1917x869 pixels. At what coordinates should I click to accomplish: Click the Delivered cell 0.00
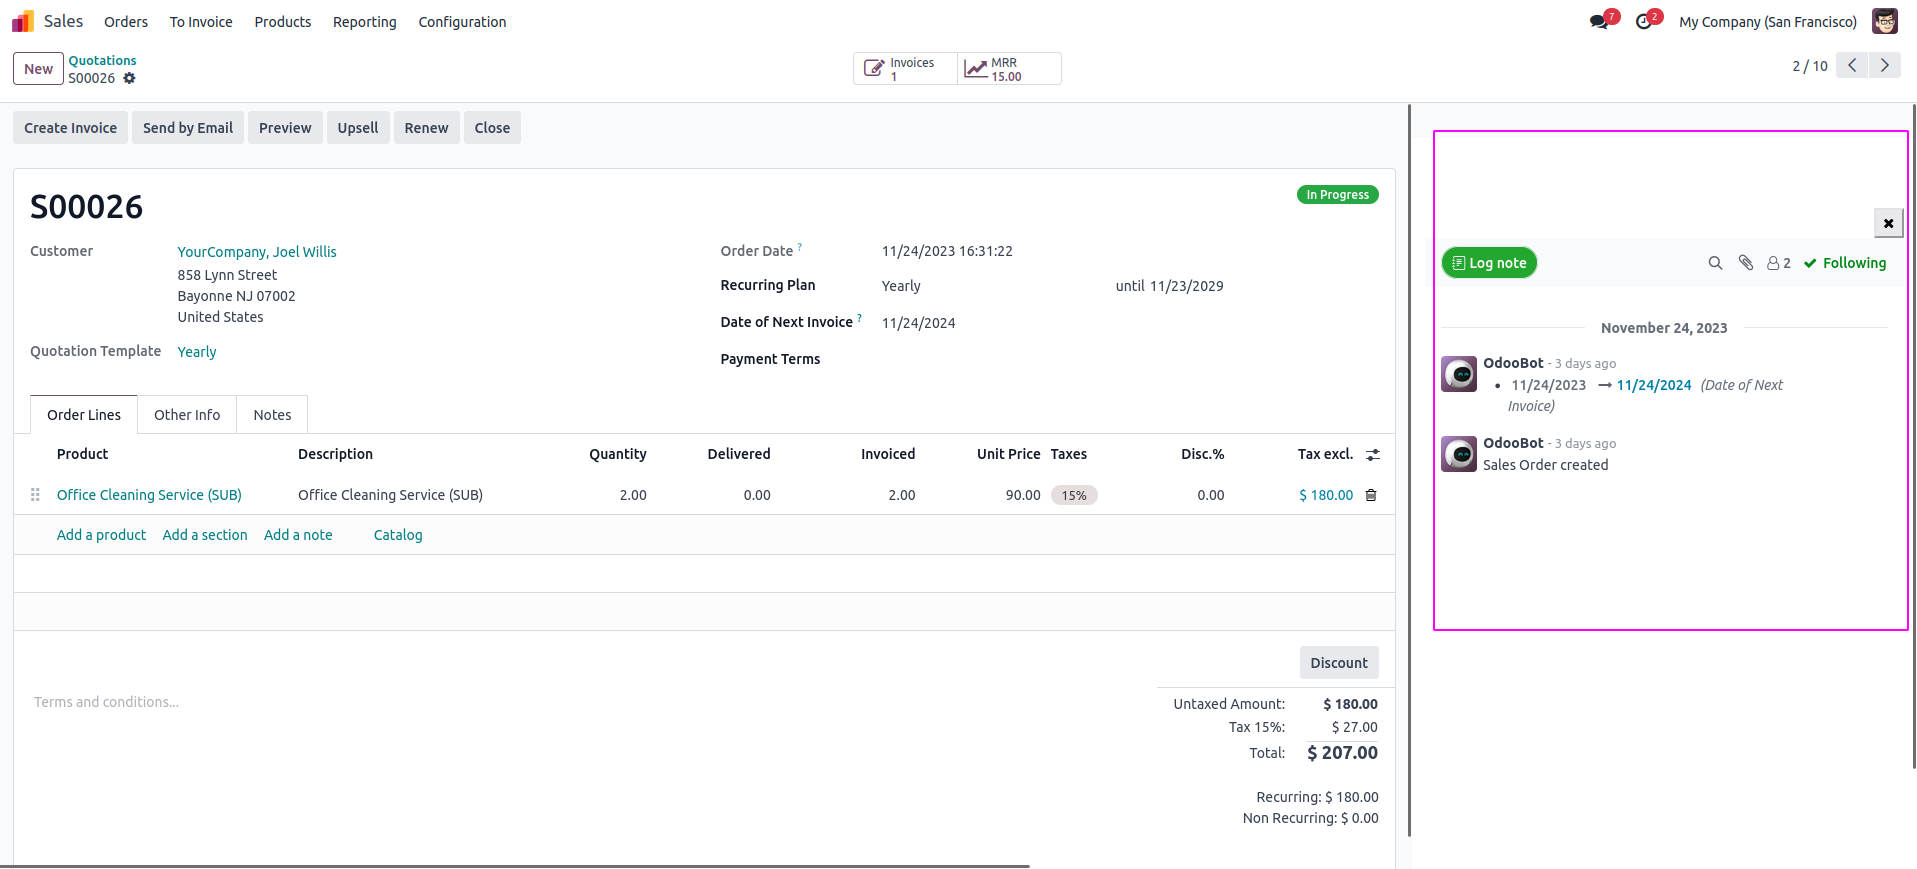(x=757, y=495)
